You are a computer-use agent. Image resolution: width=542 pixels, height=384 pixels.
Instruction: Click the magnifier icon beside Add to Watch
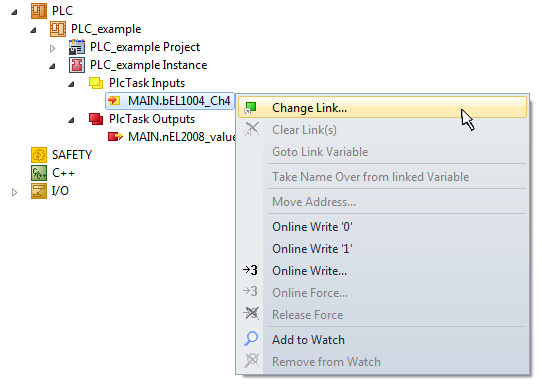click(251, 339)
